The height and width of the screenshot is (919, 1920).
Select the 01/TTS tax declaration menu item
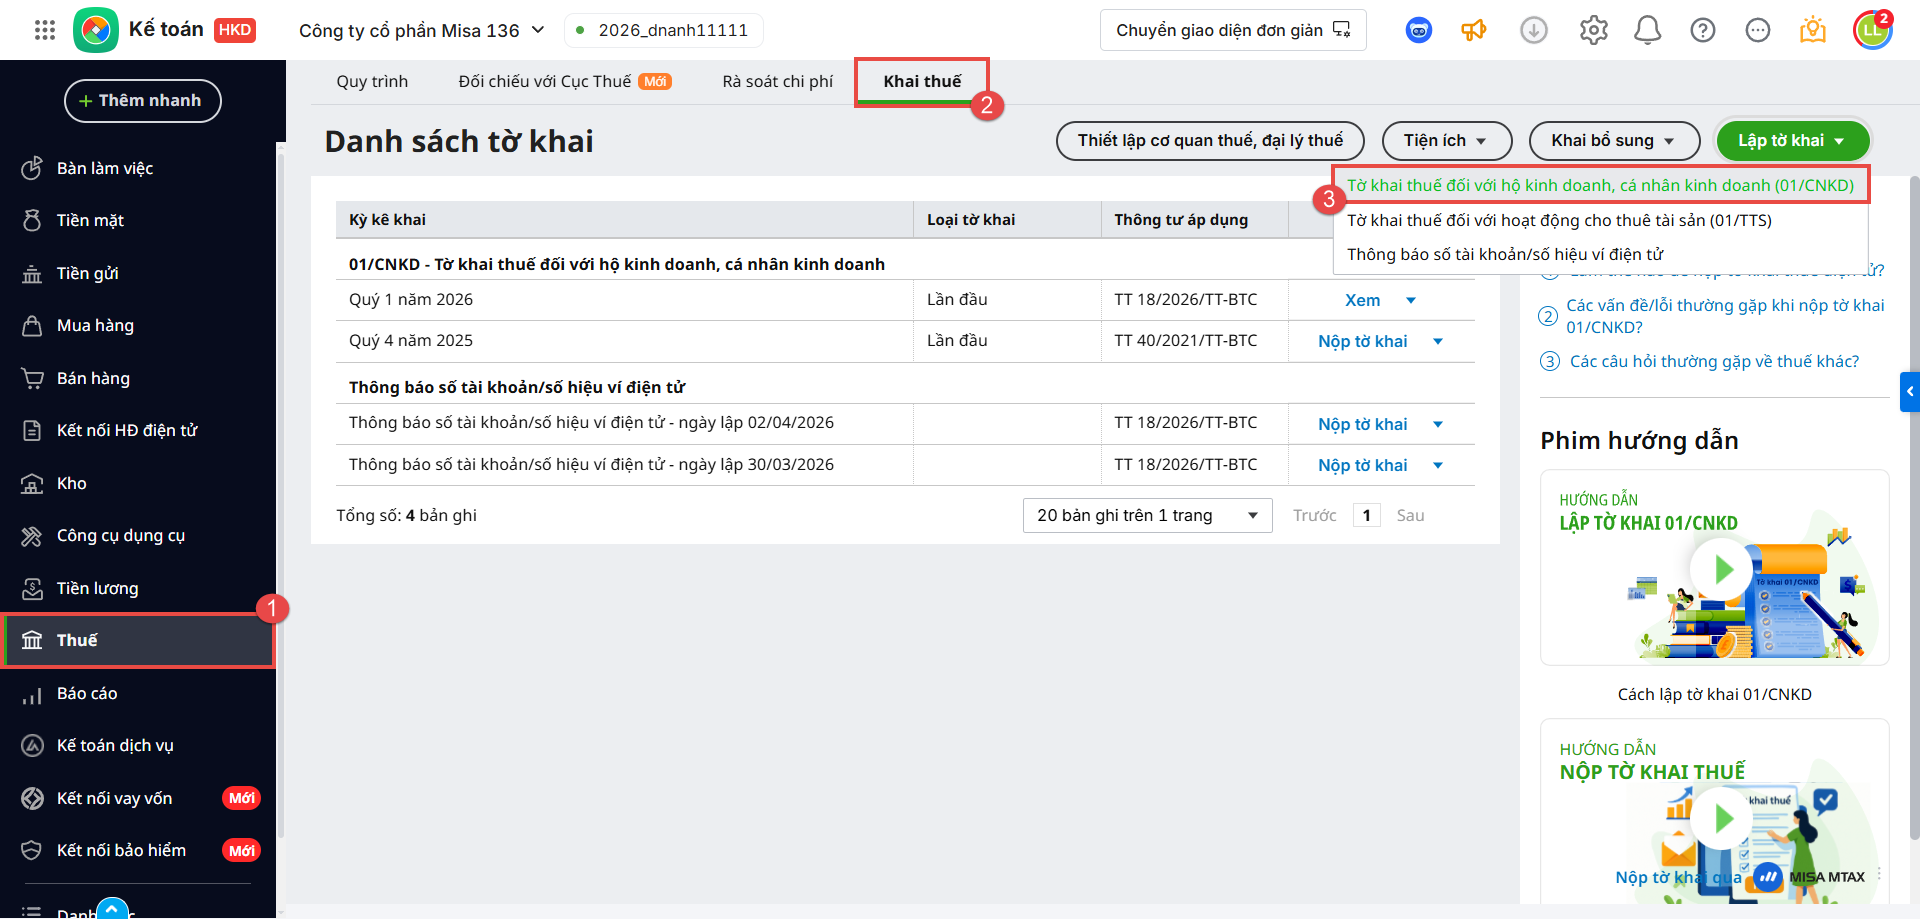tap(1558, 220)
